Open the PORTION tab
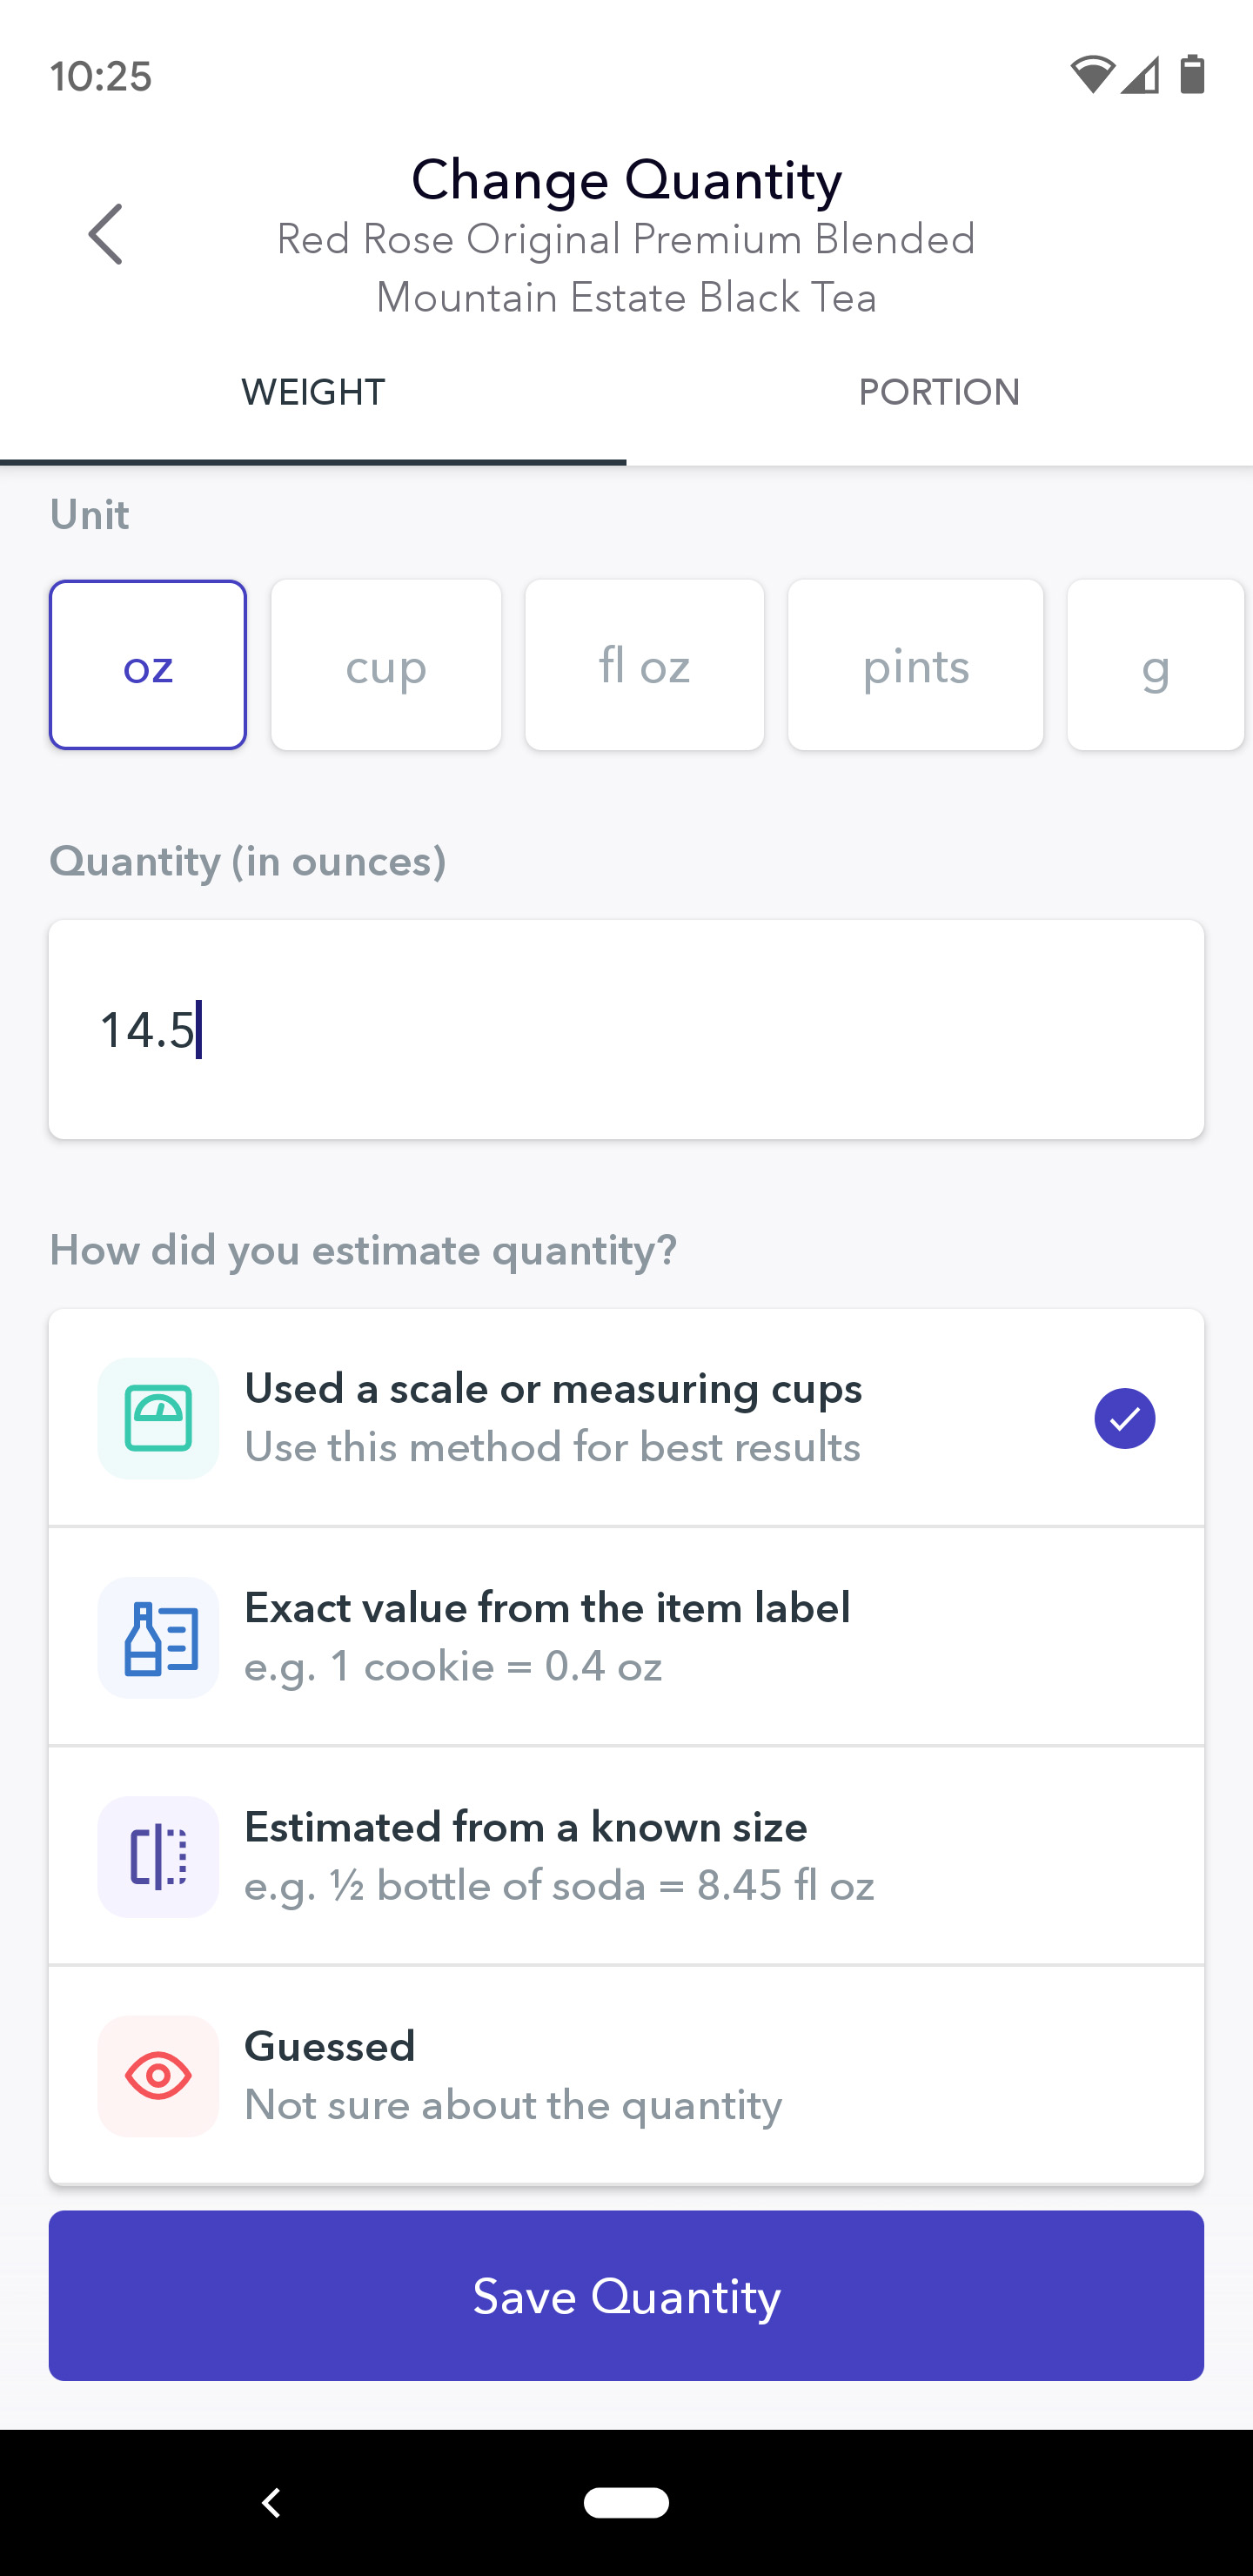This screenshot has width=1253, height=2576. click(939, 392)
